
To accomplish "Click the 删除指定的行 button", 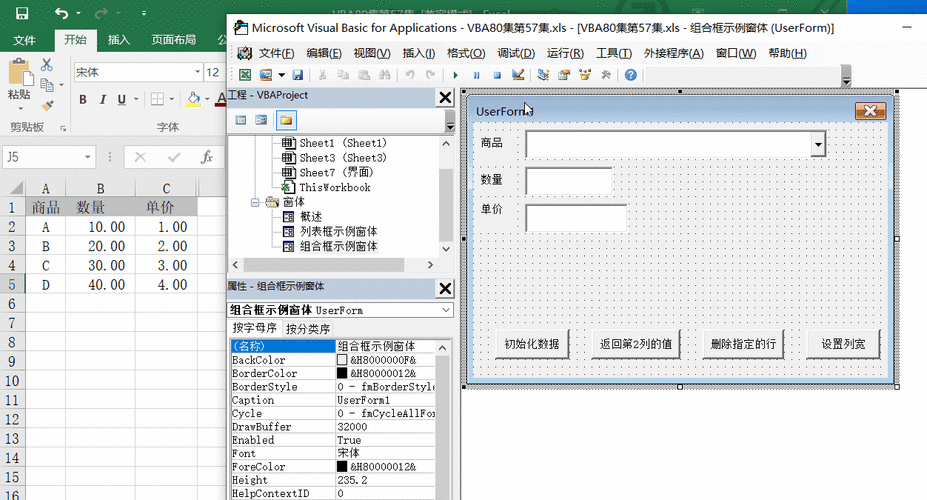I will [x=743, y=344].
